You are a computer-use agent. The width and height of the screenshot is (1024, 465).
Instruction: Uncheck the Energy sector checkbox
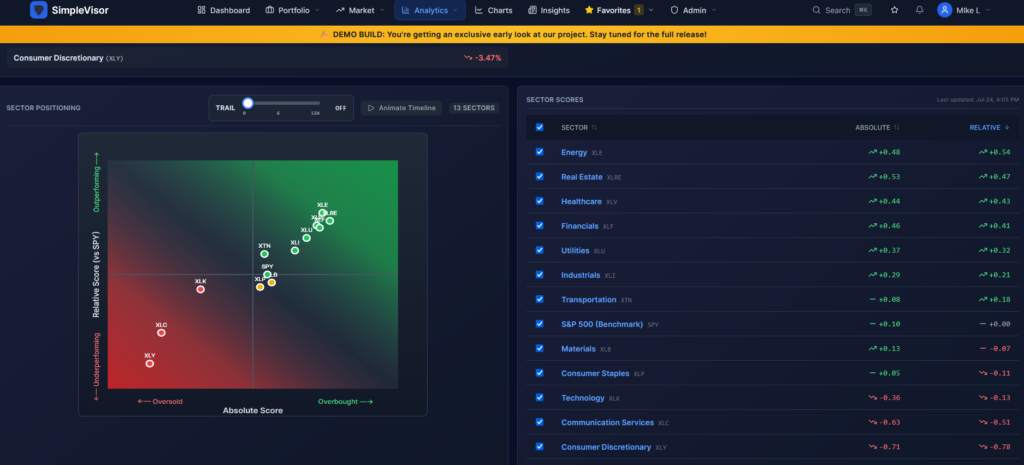tap(539, 152)
